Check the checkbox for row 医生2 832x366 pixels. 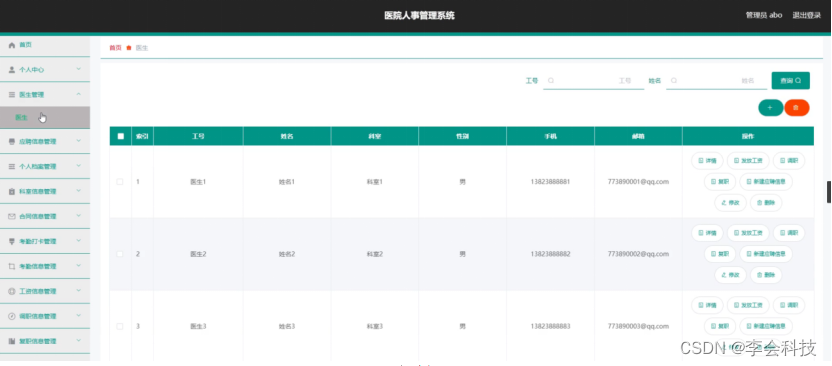[x=120, y=254]
